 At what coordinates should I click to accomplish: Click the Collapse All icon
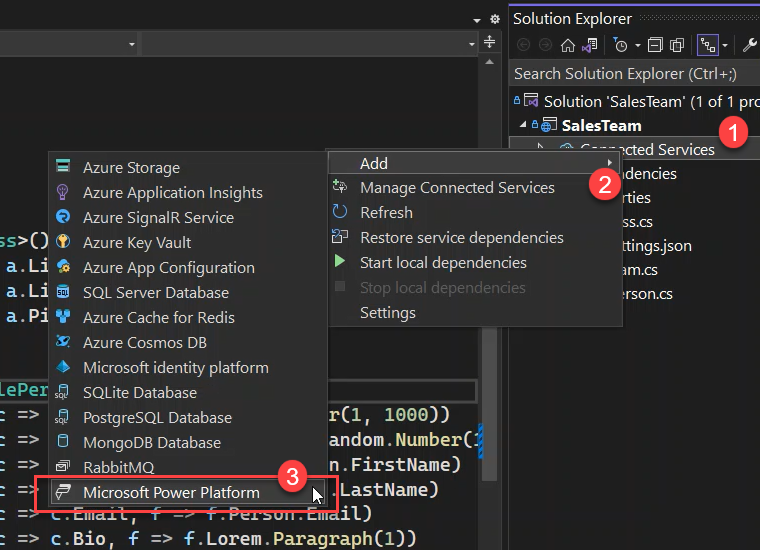tap(655, 45)
